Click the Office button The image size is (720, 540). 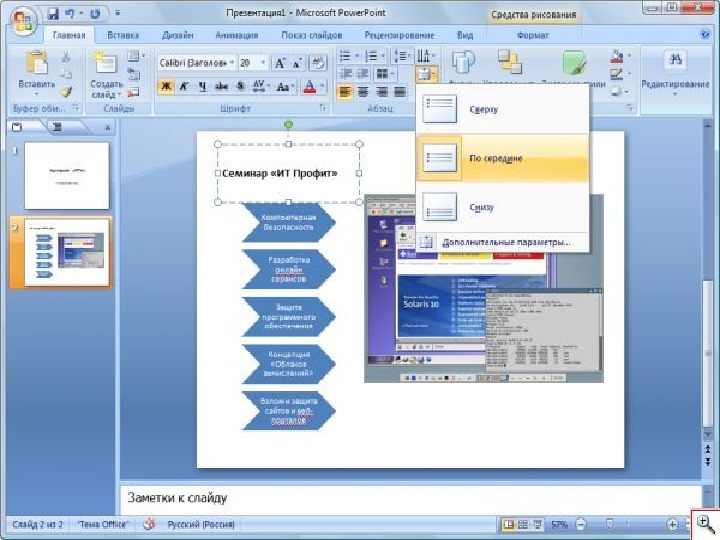click(x=24, y=18)
